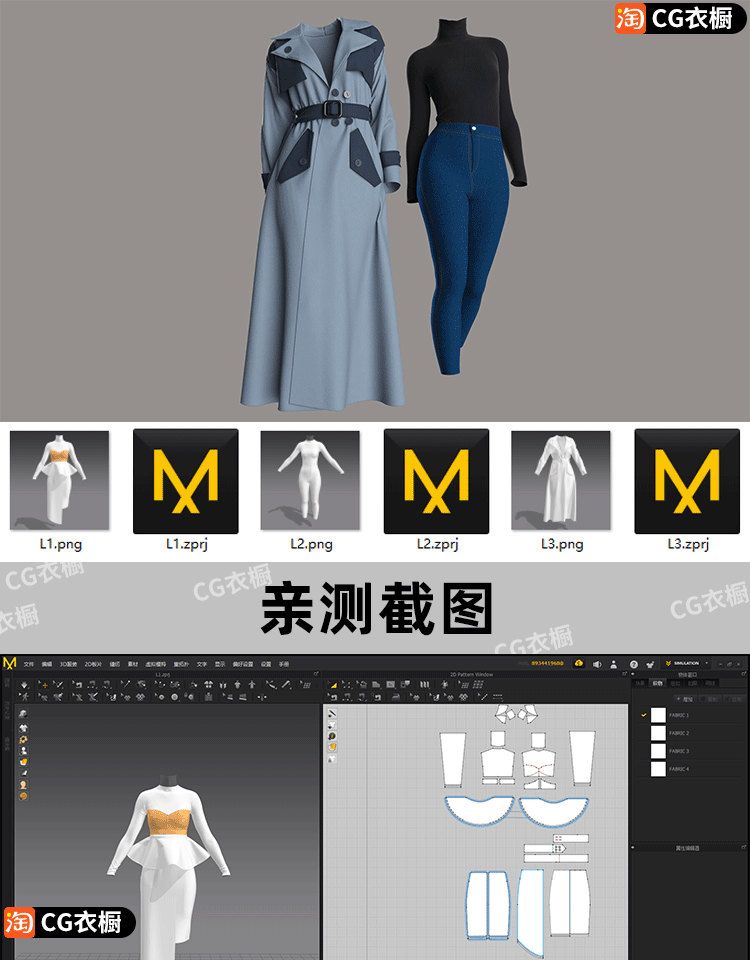Open the L1.zprj project file icon
750x960 pixels.
[186, 481]
